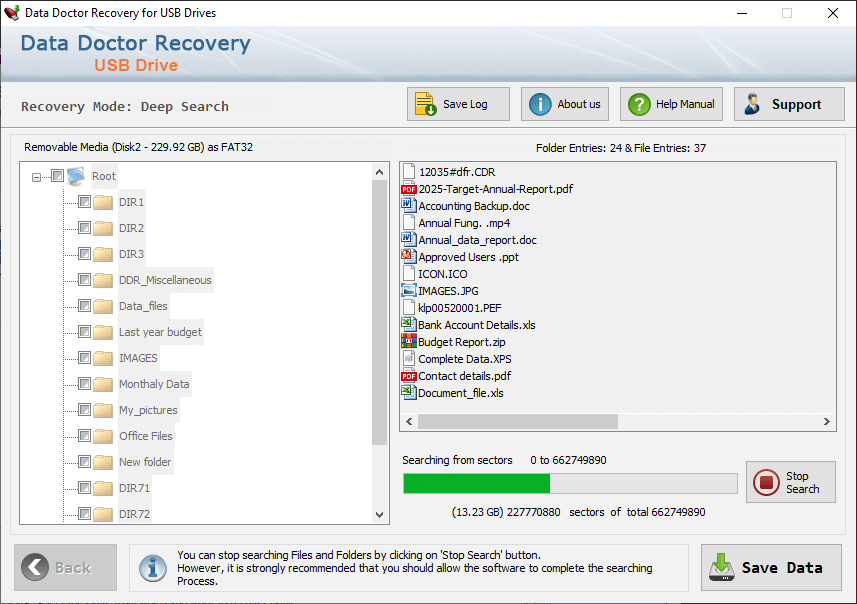The image size is (857, 604).
Task: Click the Support button
Action: coord(789,104)
